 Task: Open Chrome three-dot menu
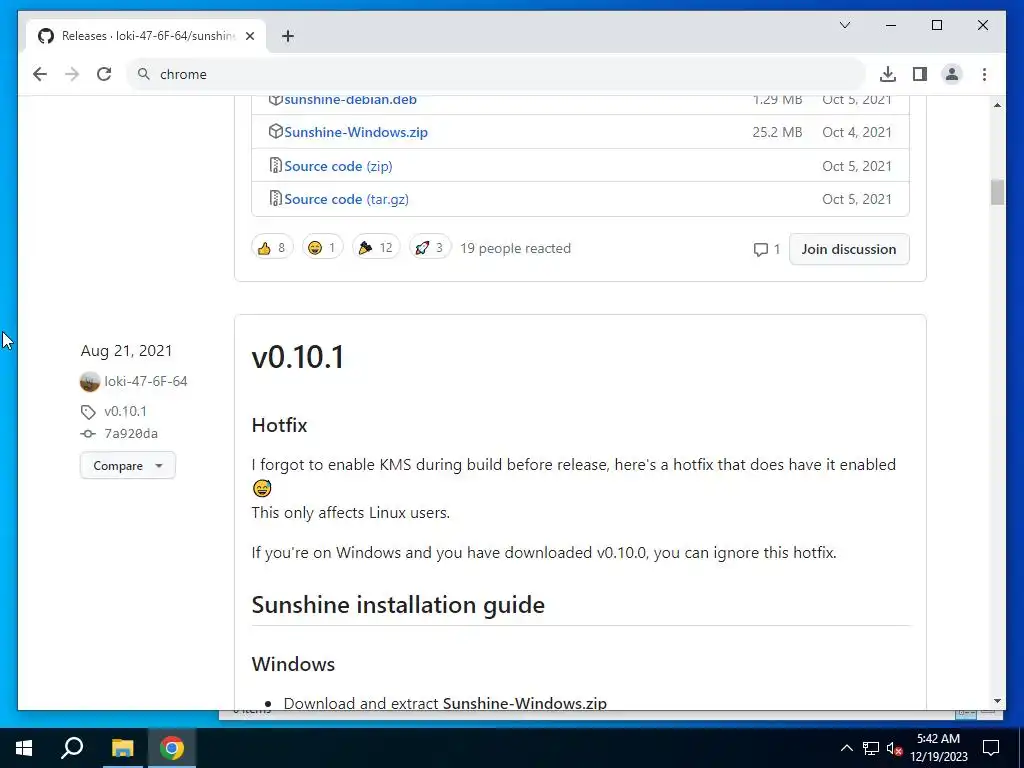(984, 74)
